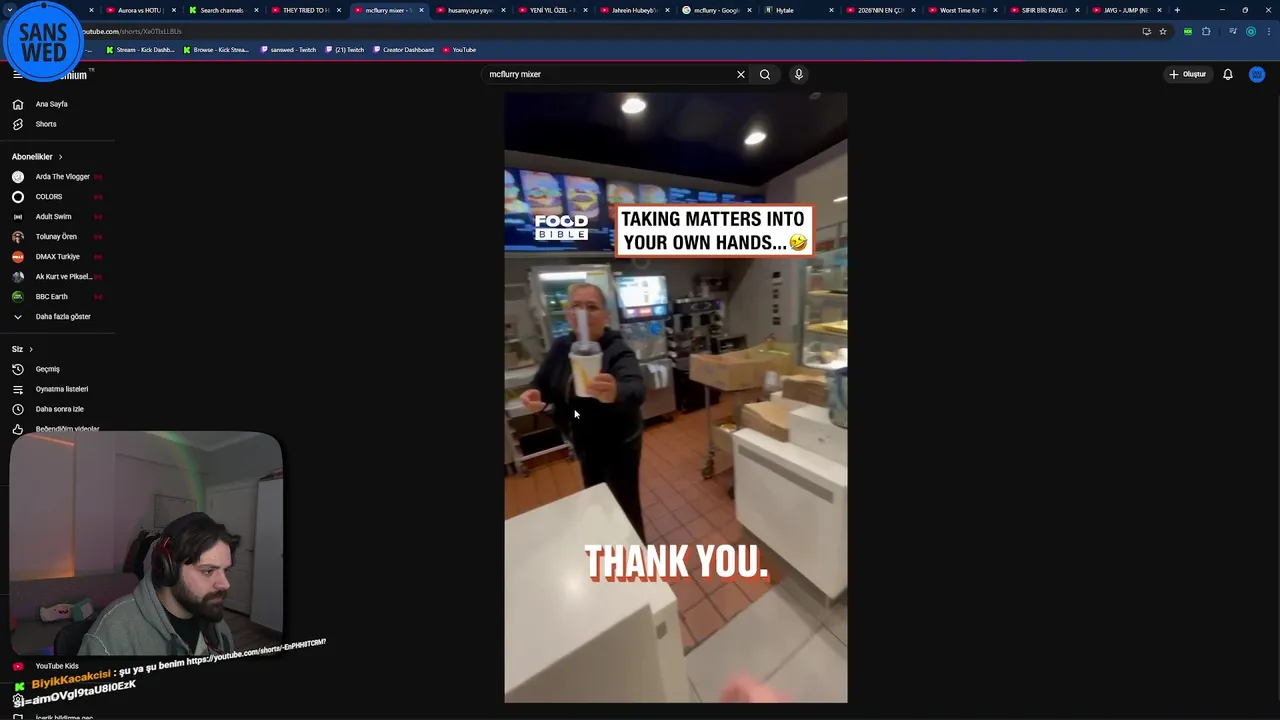Open the account avatar menu
The width and height of the screenshot is (1280, 720).
pyautogui.click(x=1257, y=74)
